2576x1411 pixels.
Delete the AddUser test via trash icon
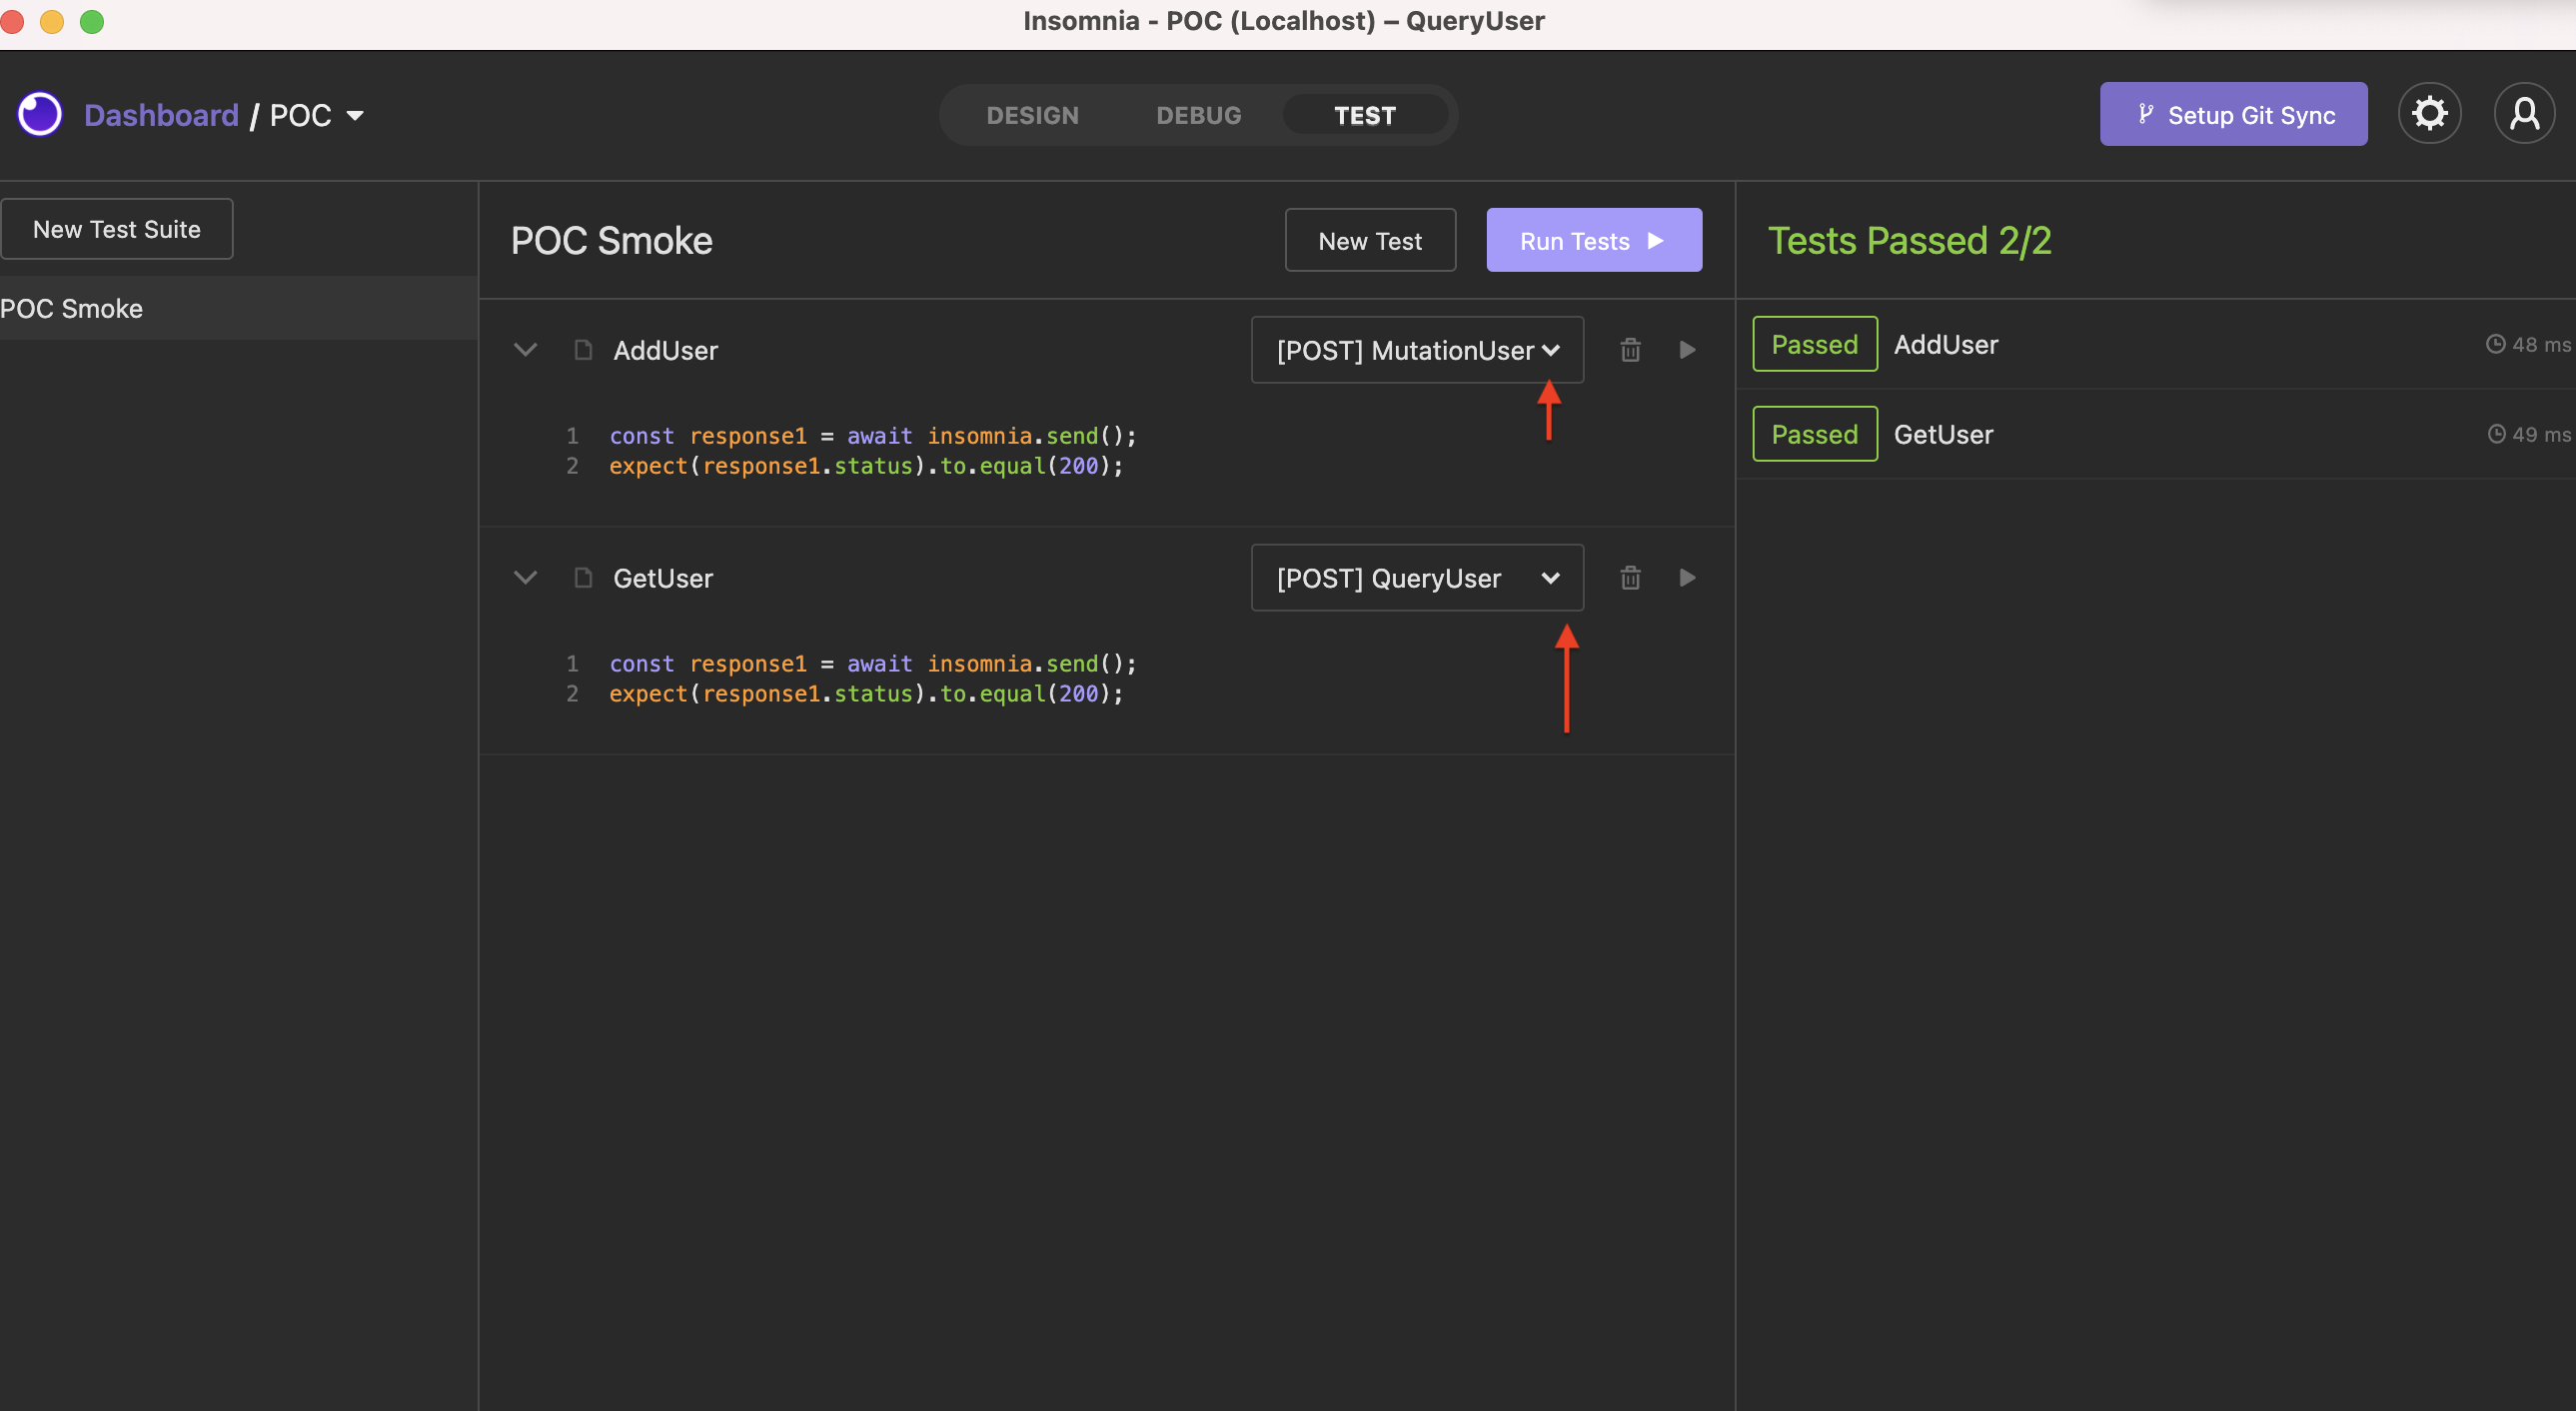1630,350
